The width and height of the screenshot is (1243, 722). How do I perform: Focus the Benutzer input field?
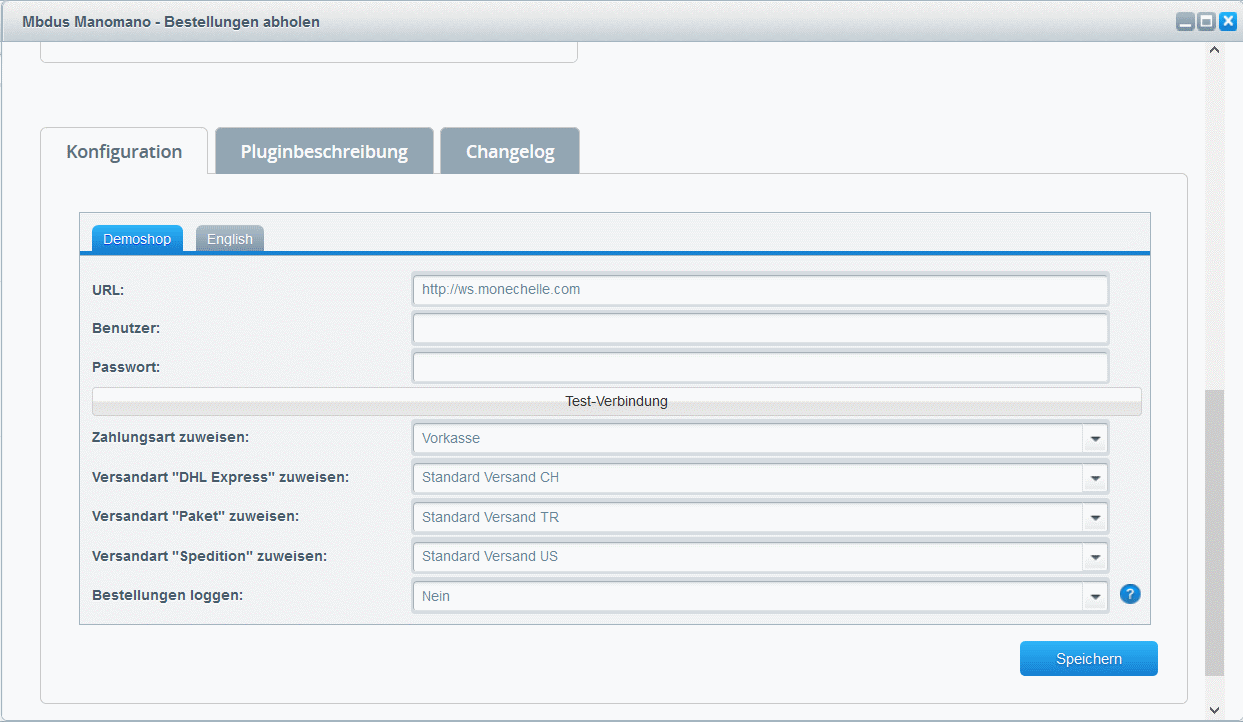point(760,328)
